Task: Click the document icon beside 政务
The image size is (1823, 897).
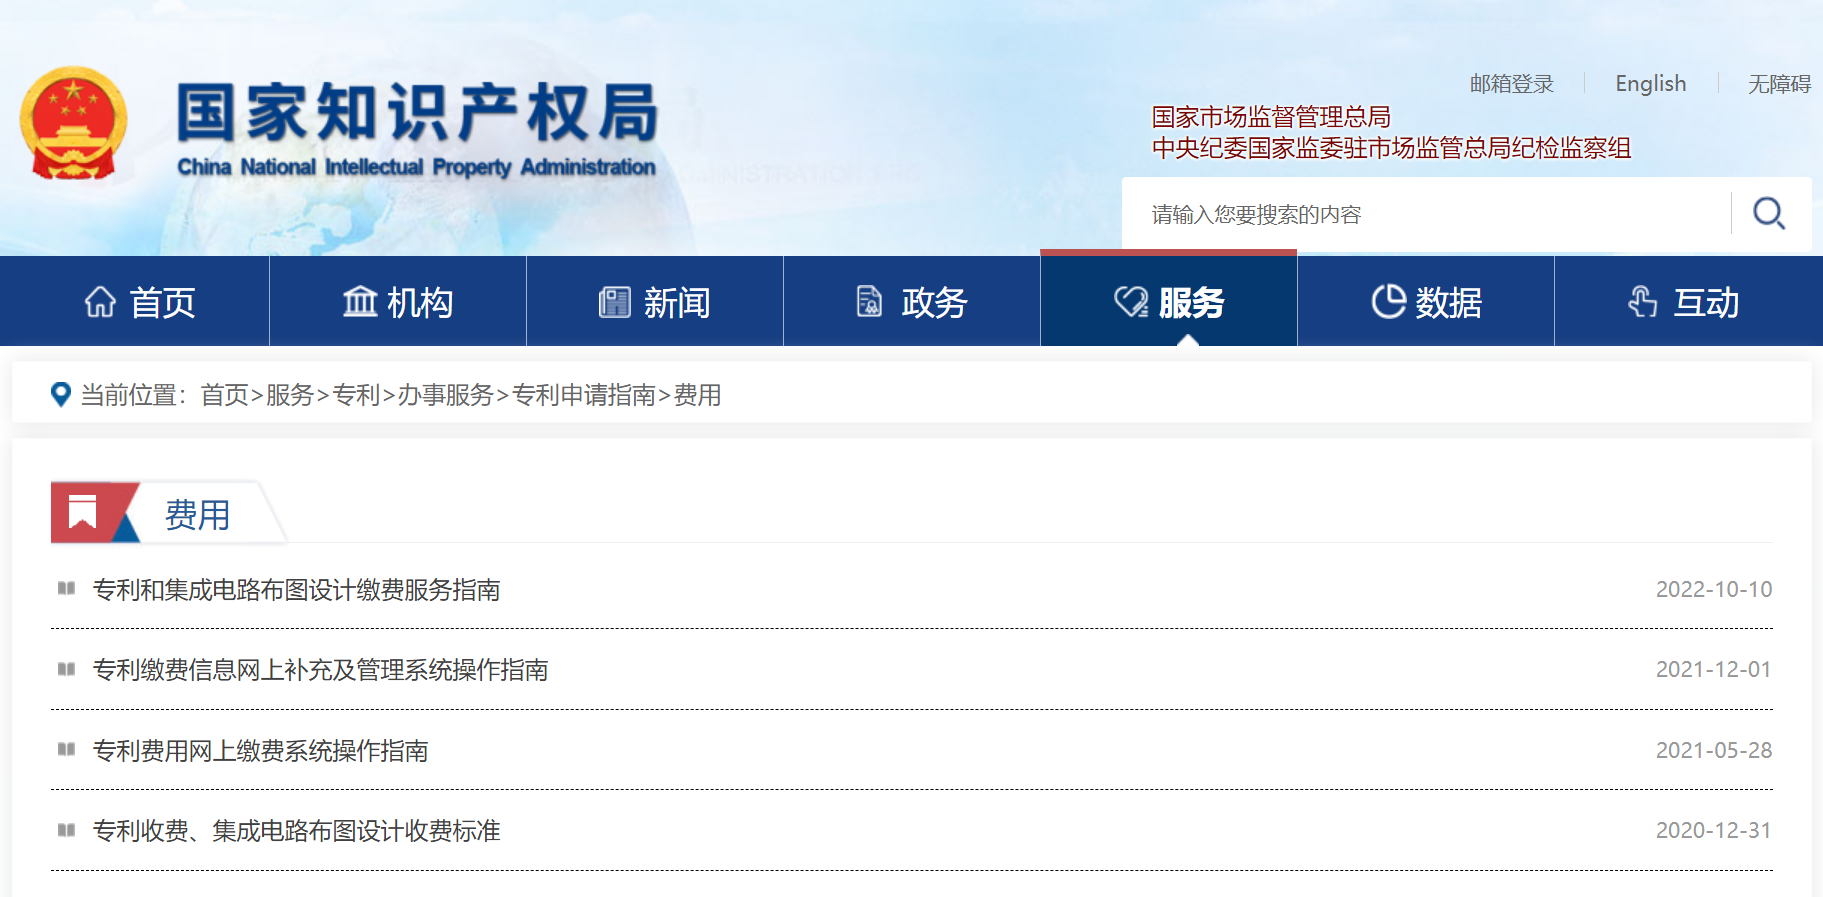Action: click(869, 301)
